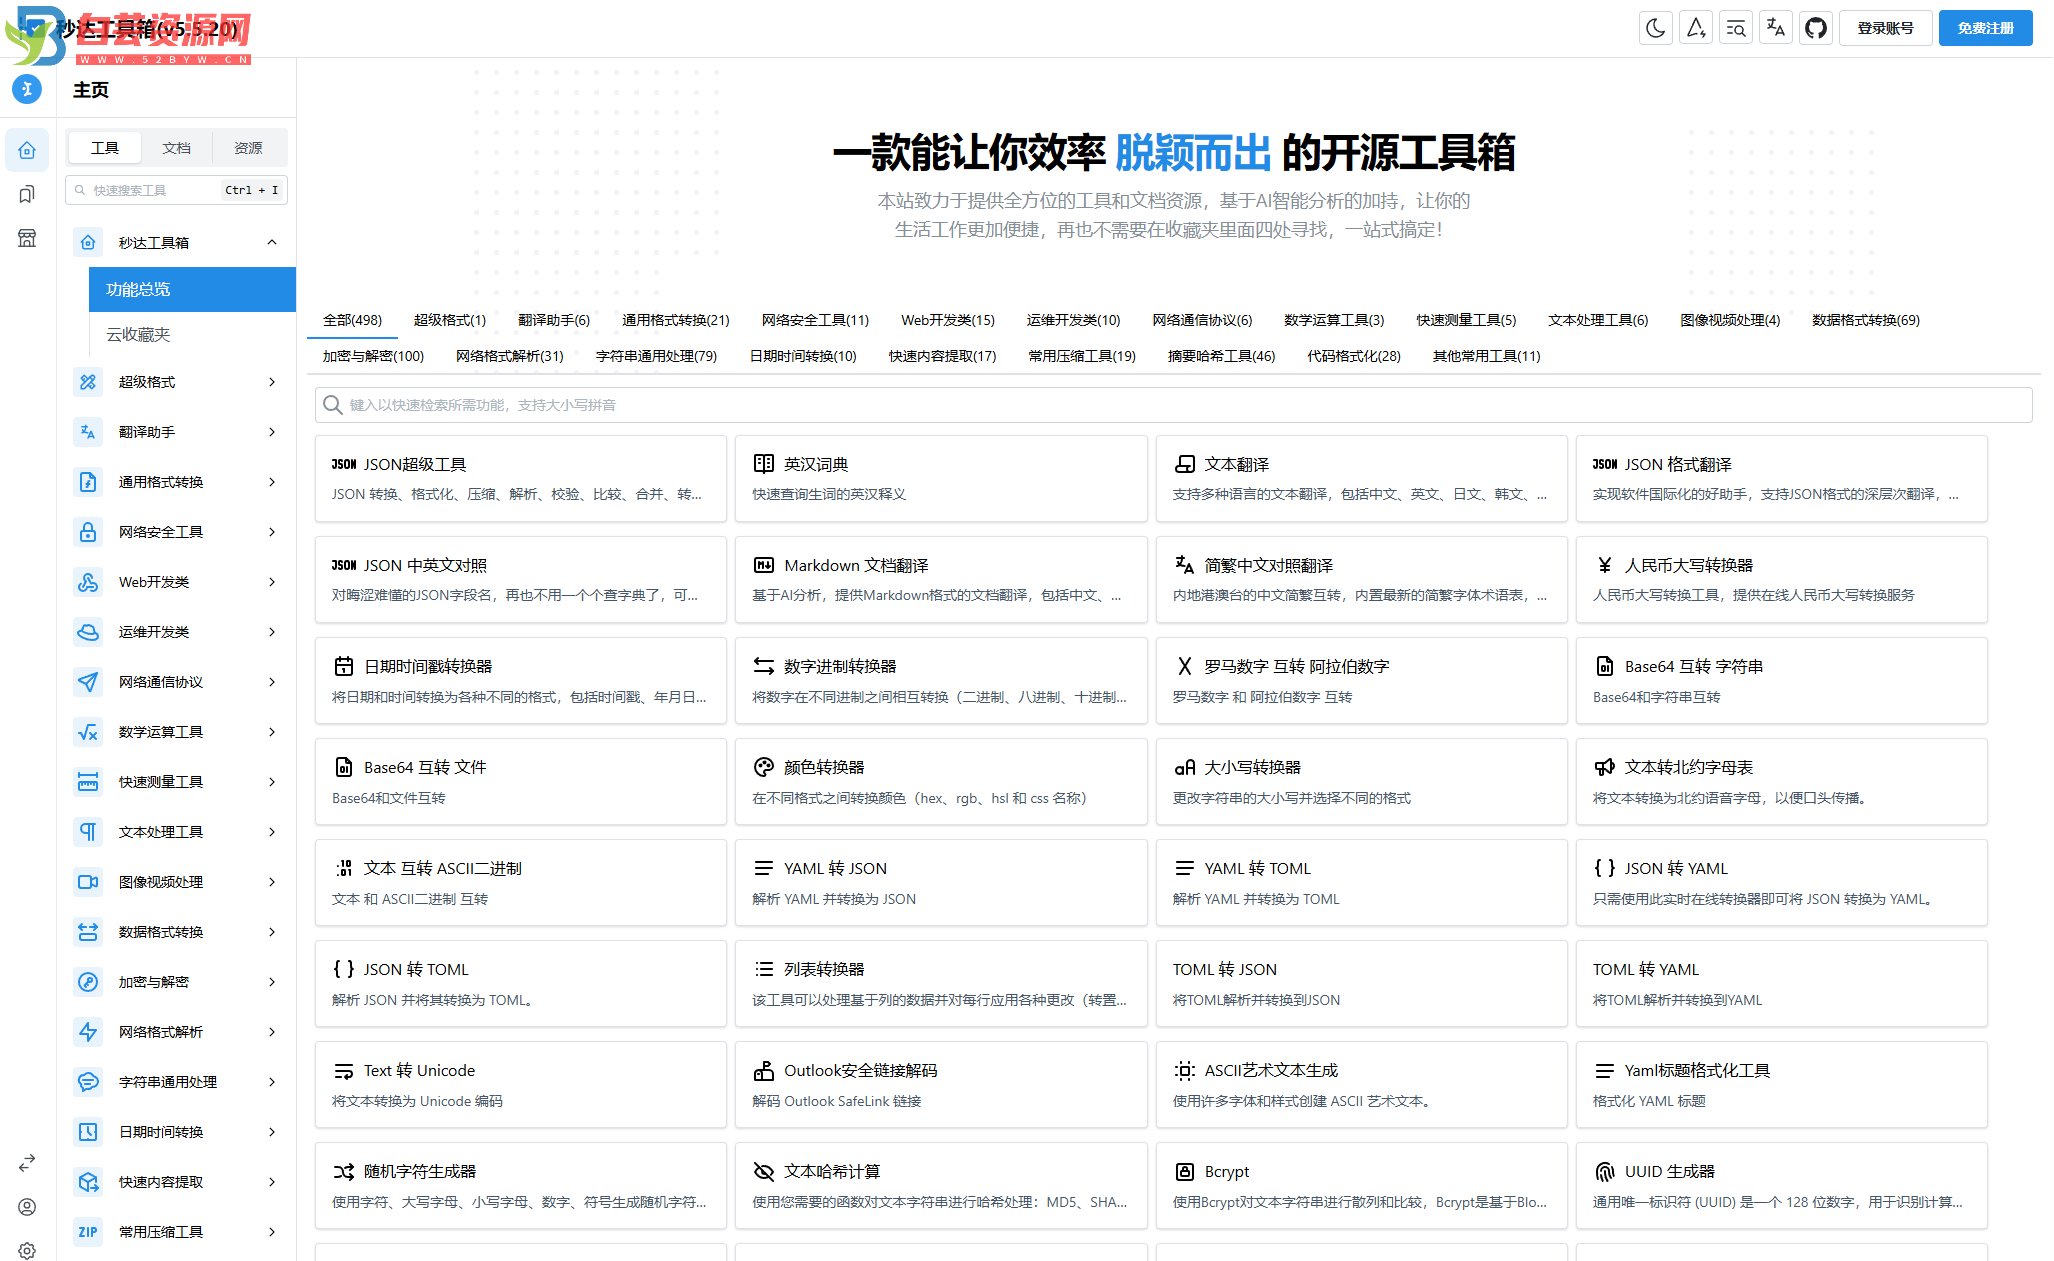Screen dimensions: 2054x1261
Task: Expand the 运维开发类 sidebar group
Action: pos(176,632)
